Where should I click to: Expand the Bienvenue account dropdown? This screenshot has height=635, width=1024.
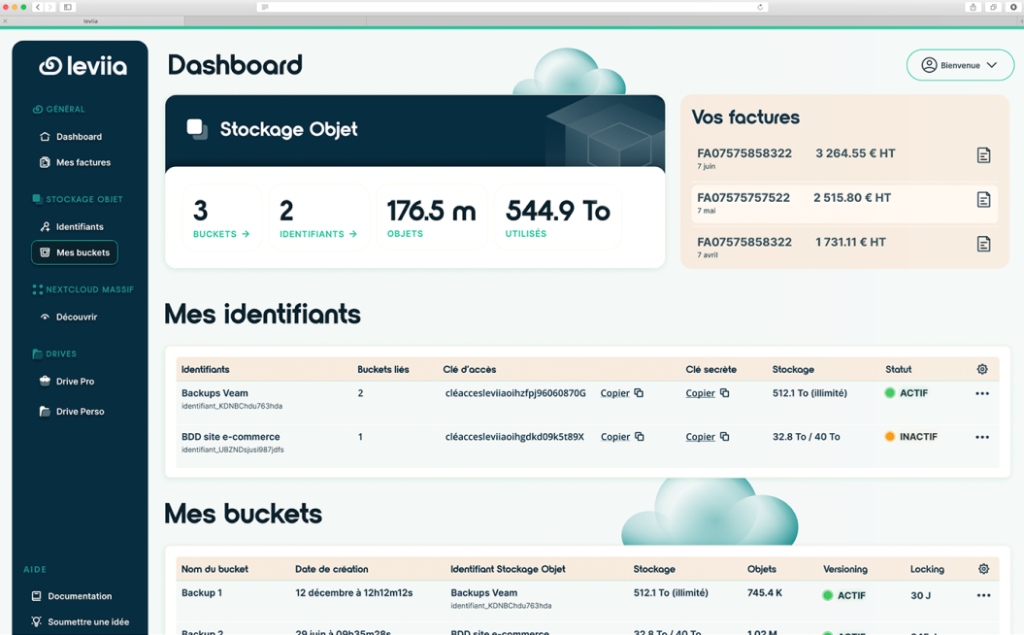[x=959, y=65]
